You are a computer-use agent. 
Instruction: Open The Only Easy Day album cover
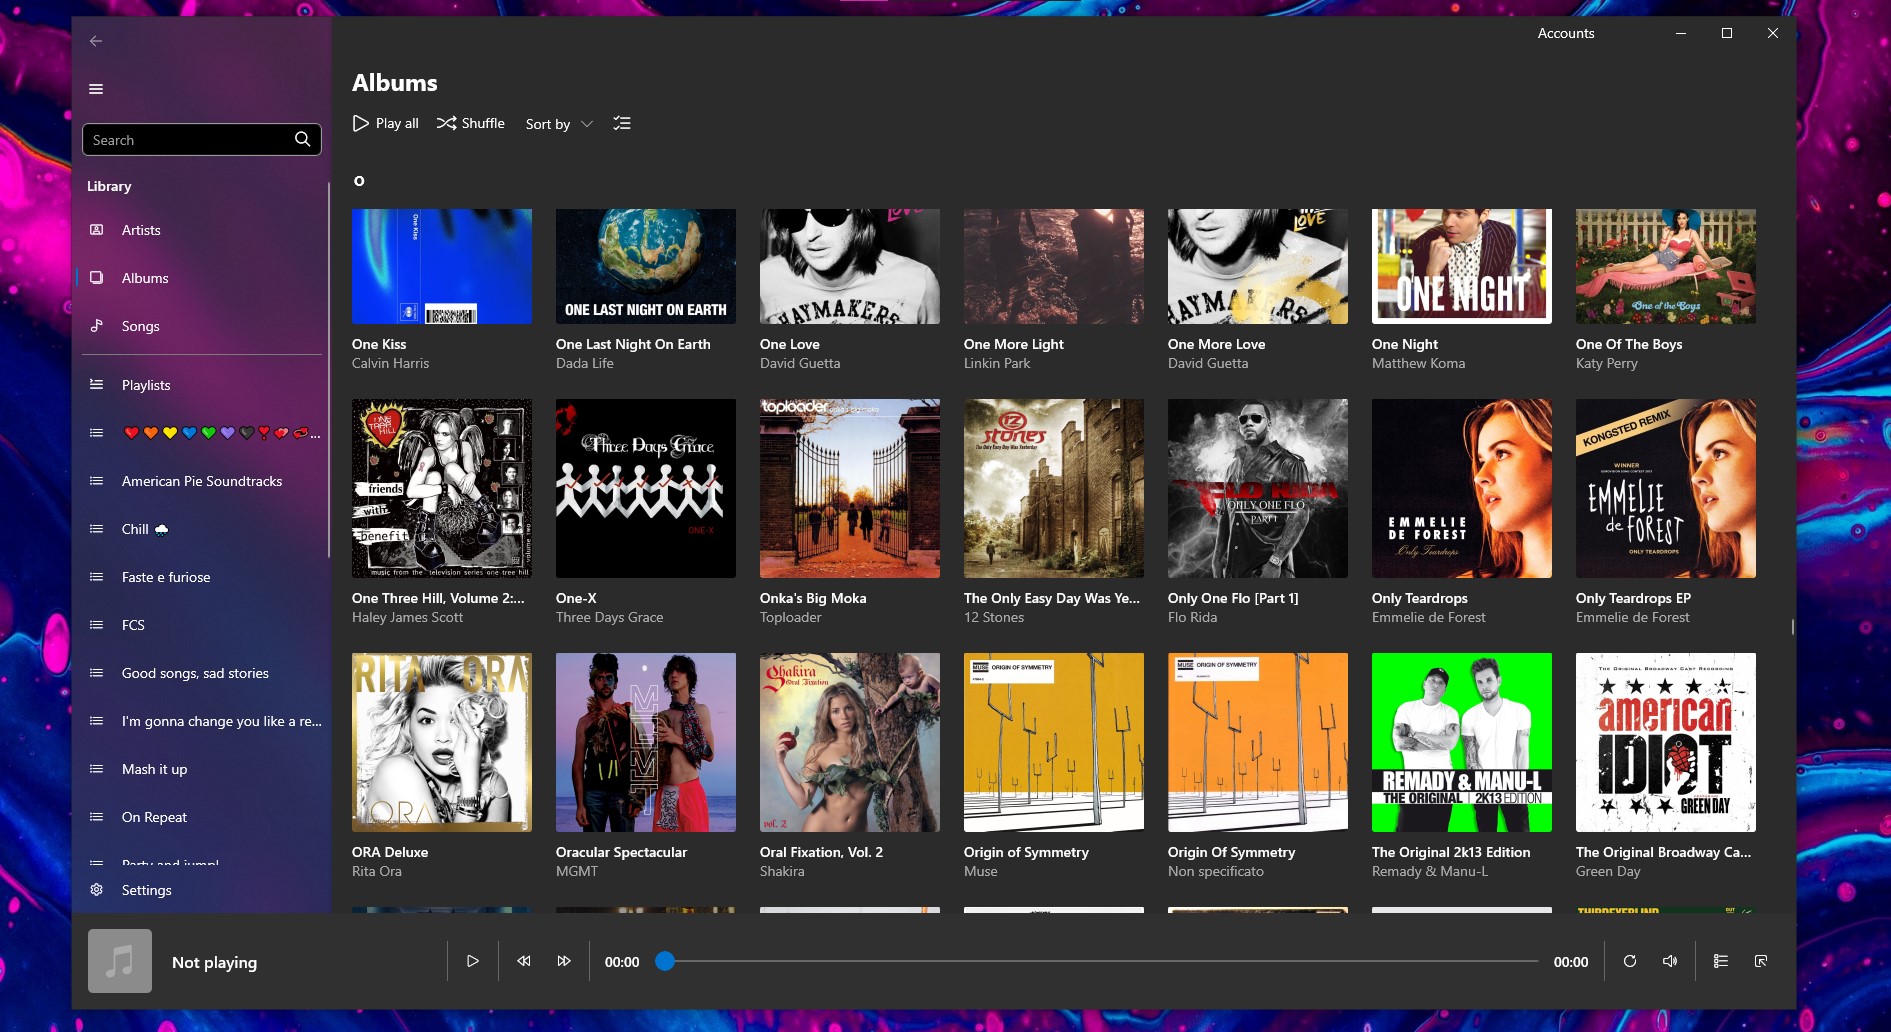coord(1054,488)
